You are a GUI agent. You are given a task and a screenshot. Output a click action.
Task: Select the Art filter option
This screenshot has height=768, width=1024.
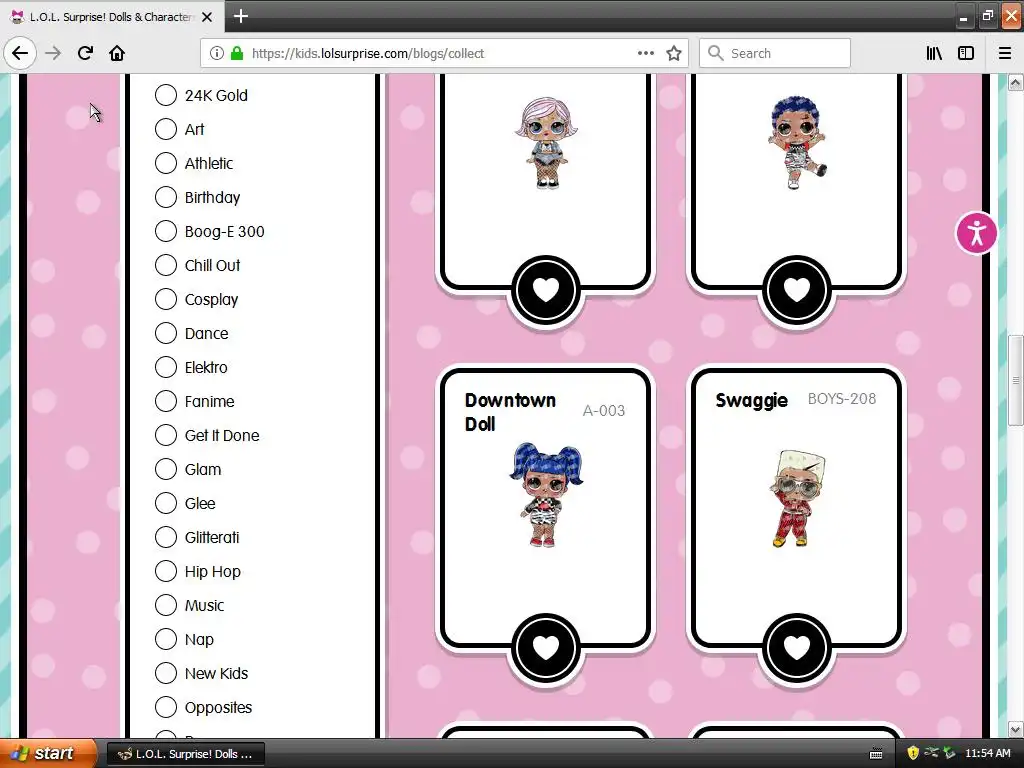point(180,129)
